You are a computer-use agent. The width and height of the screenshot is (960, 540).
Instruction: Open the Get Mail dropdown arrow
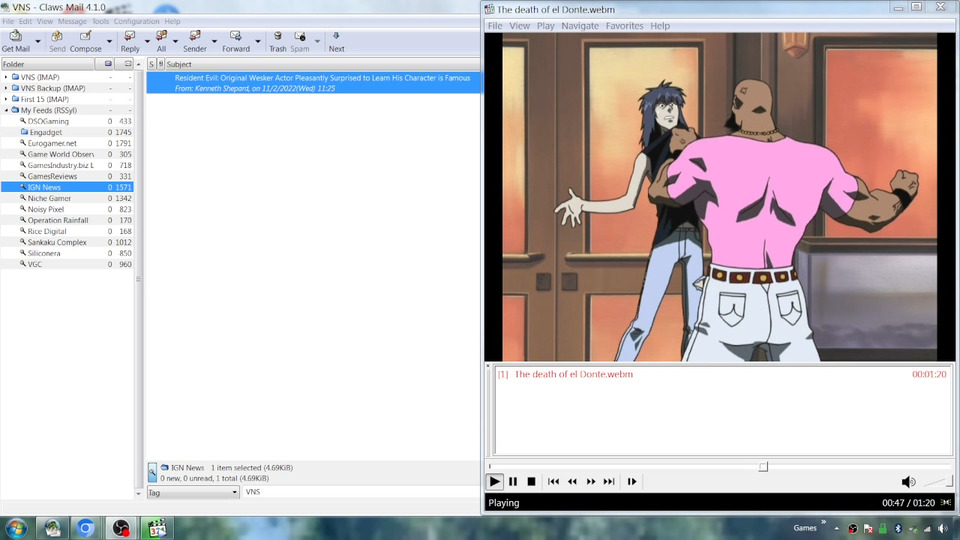[x=38, y=42]
